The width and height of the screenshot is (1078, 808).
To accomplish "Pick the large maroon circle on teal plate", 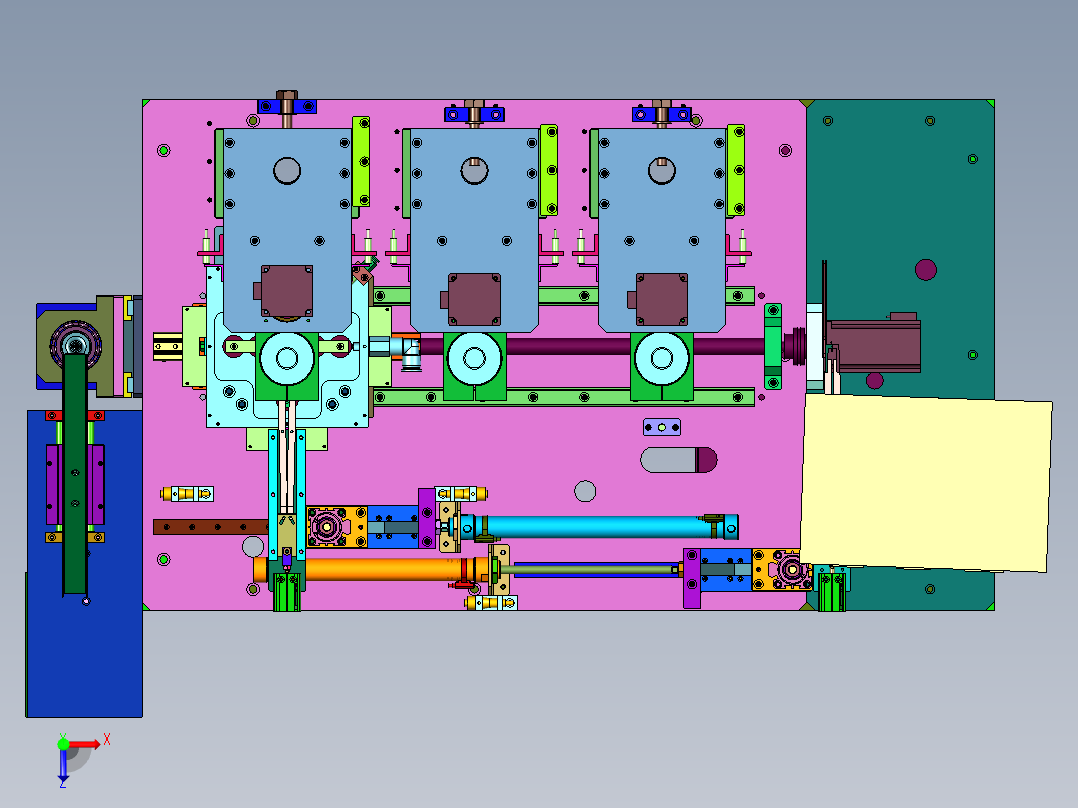I will click(x=926, y=270).
